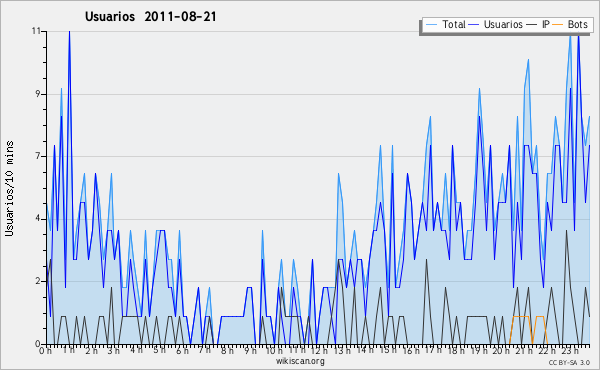The height and width of the screenshot is (370, 600).
Task: Click the x-axis label '6 h'
Action: point(182,350)
